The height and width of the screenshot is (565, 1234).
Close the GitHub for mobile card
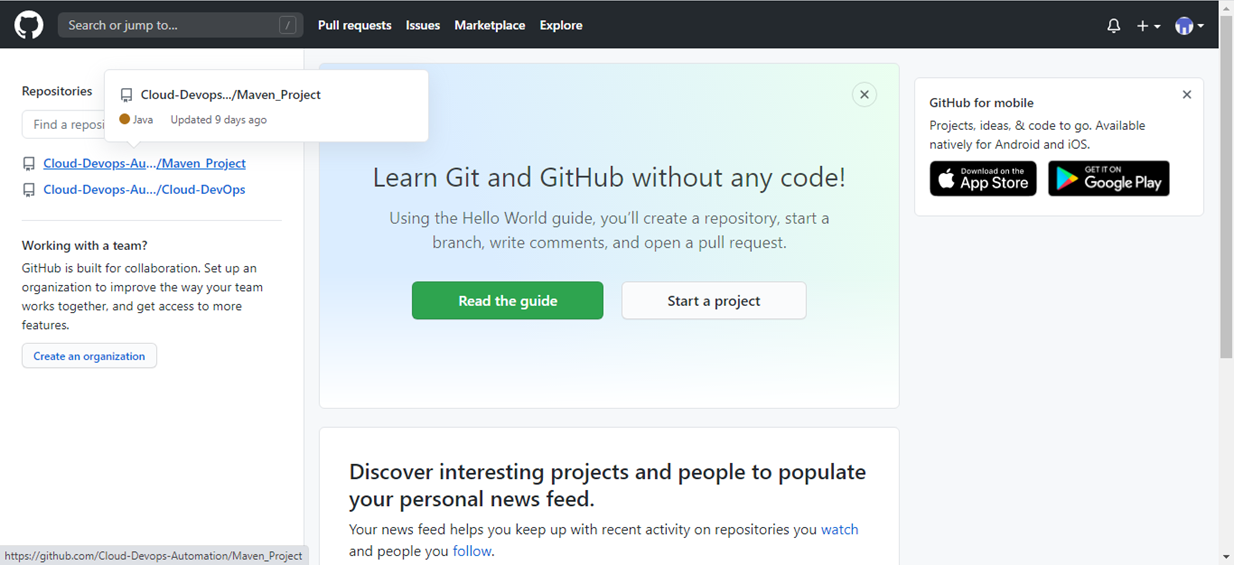tap(1187, 95)
